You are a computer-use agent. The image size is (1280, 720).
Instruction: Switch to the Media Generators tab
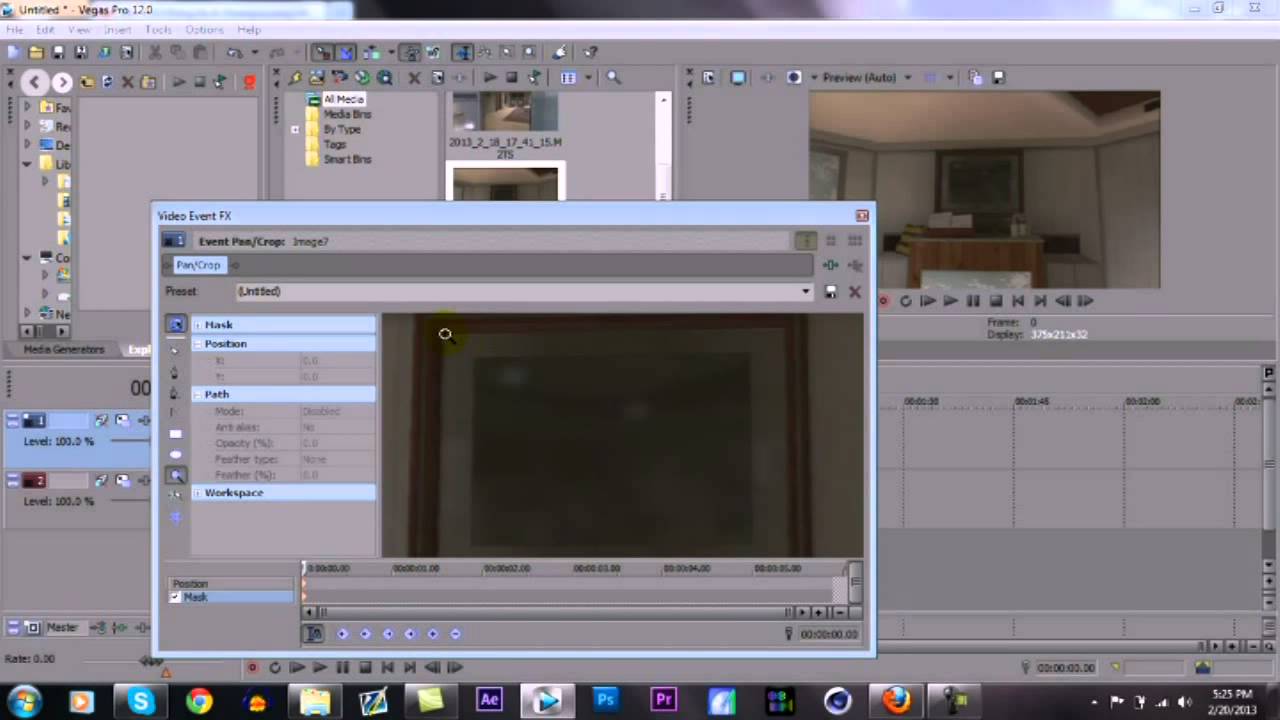(x=64, y=349)
